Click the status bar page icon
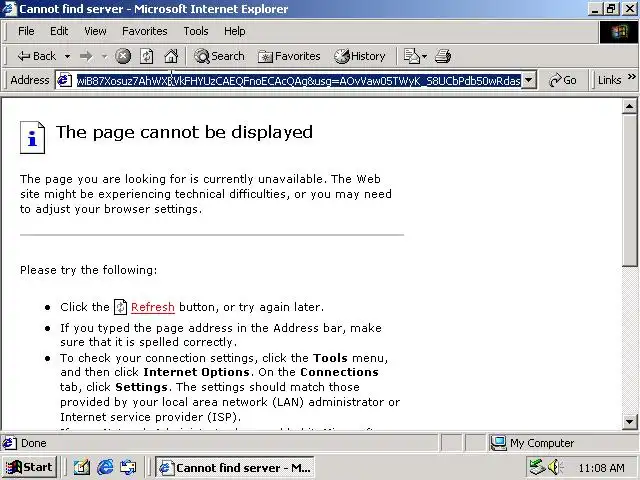 click(9, 443)
